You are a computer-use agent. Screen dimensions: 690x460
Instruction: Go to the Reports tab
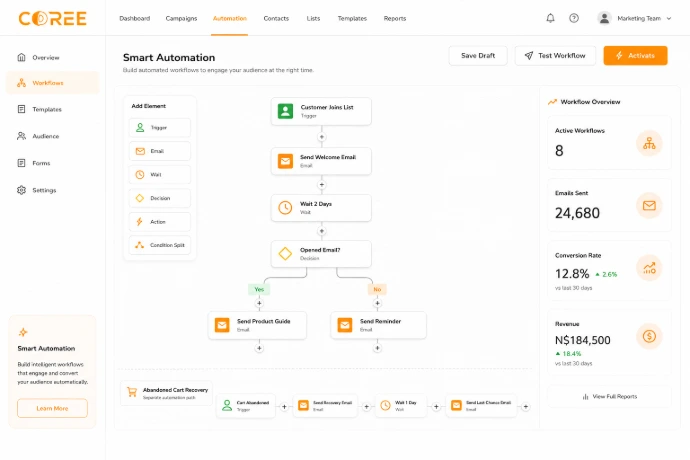(395, 18)
